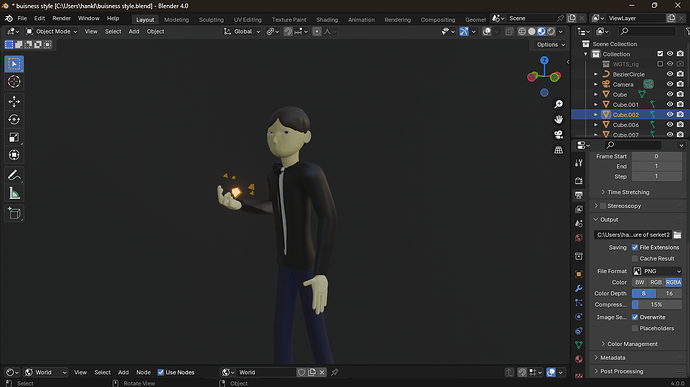Viewport: 690px width, 387px height.
Task: Hide Cube.002 in viewport
Action: click(x=670, y=114)
